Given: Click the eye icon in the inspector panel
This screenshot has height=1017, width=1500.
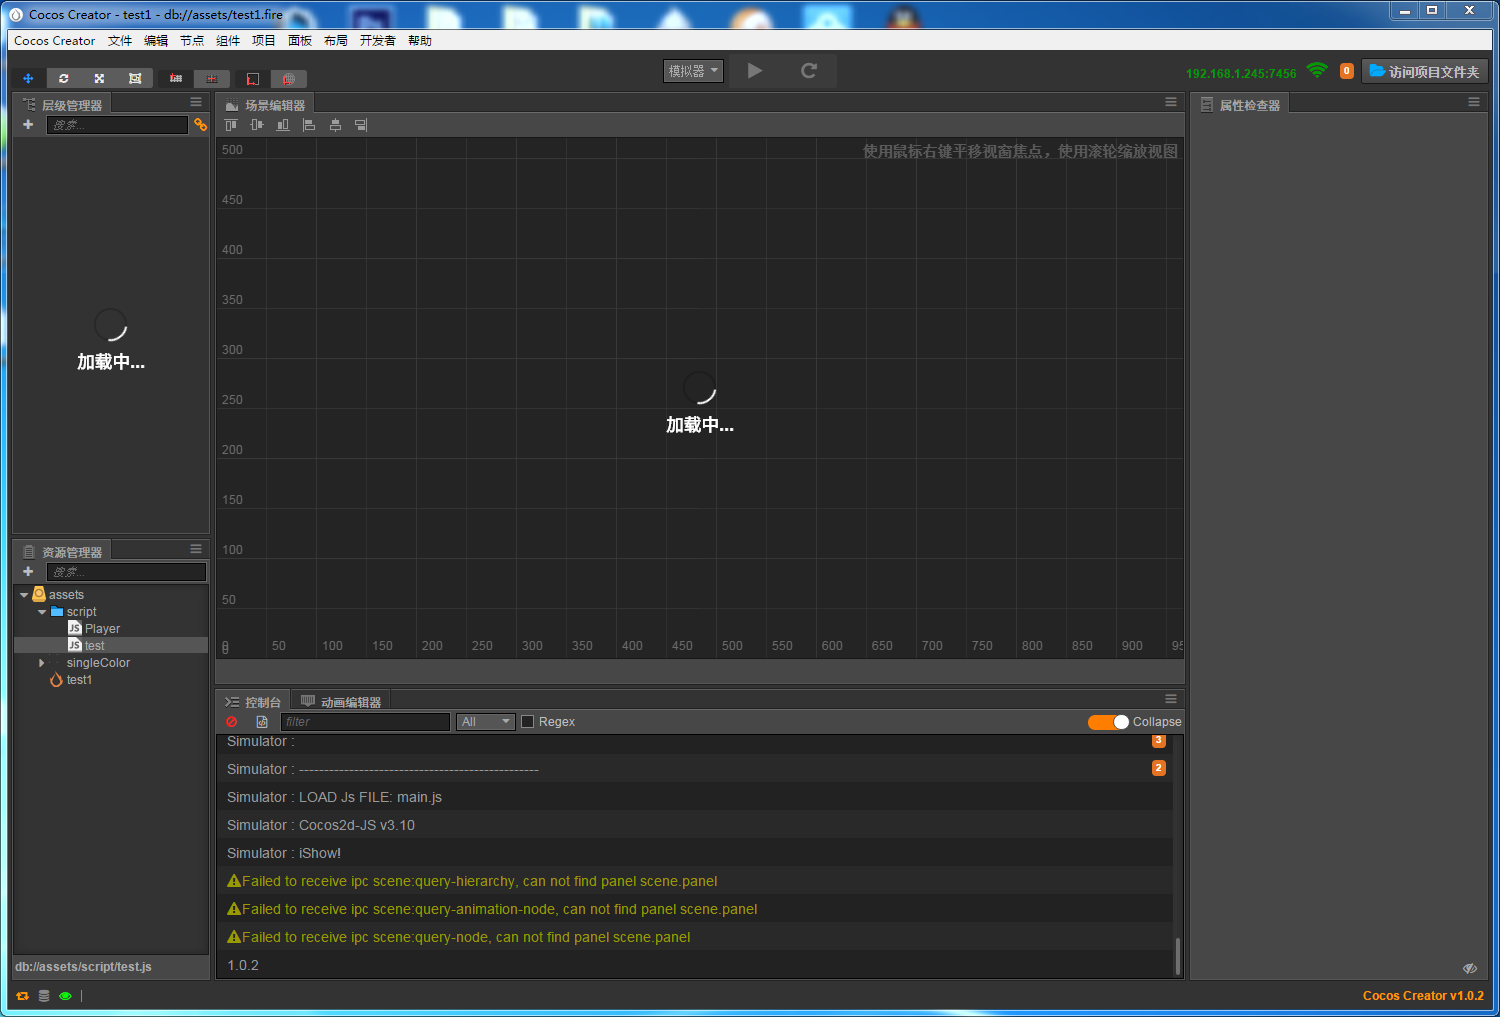Looking at the screenshot, I should click(x=1469, y=968).
